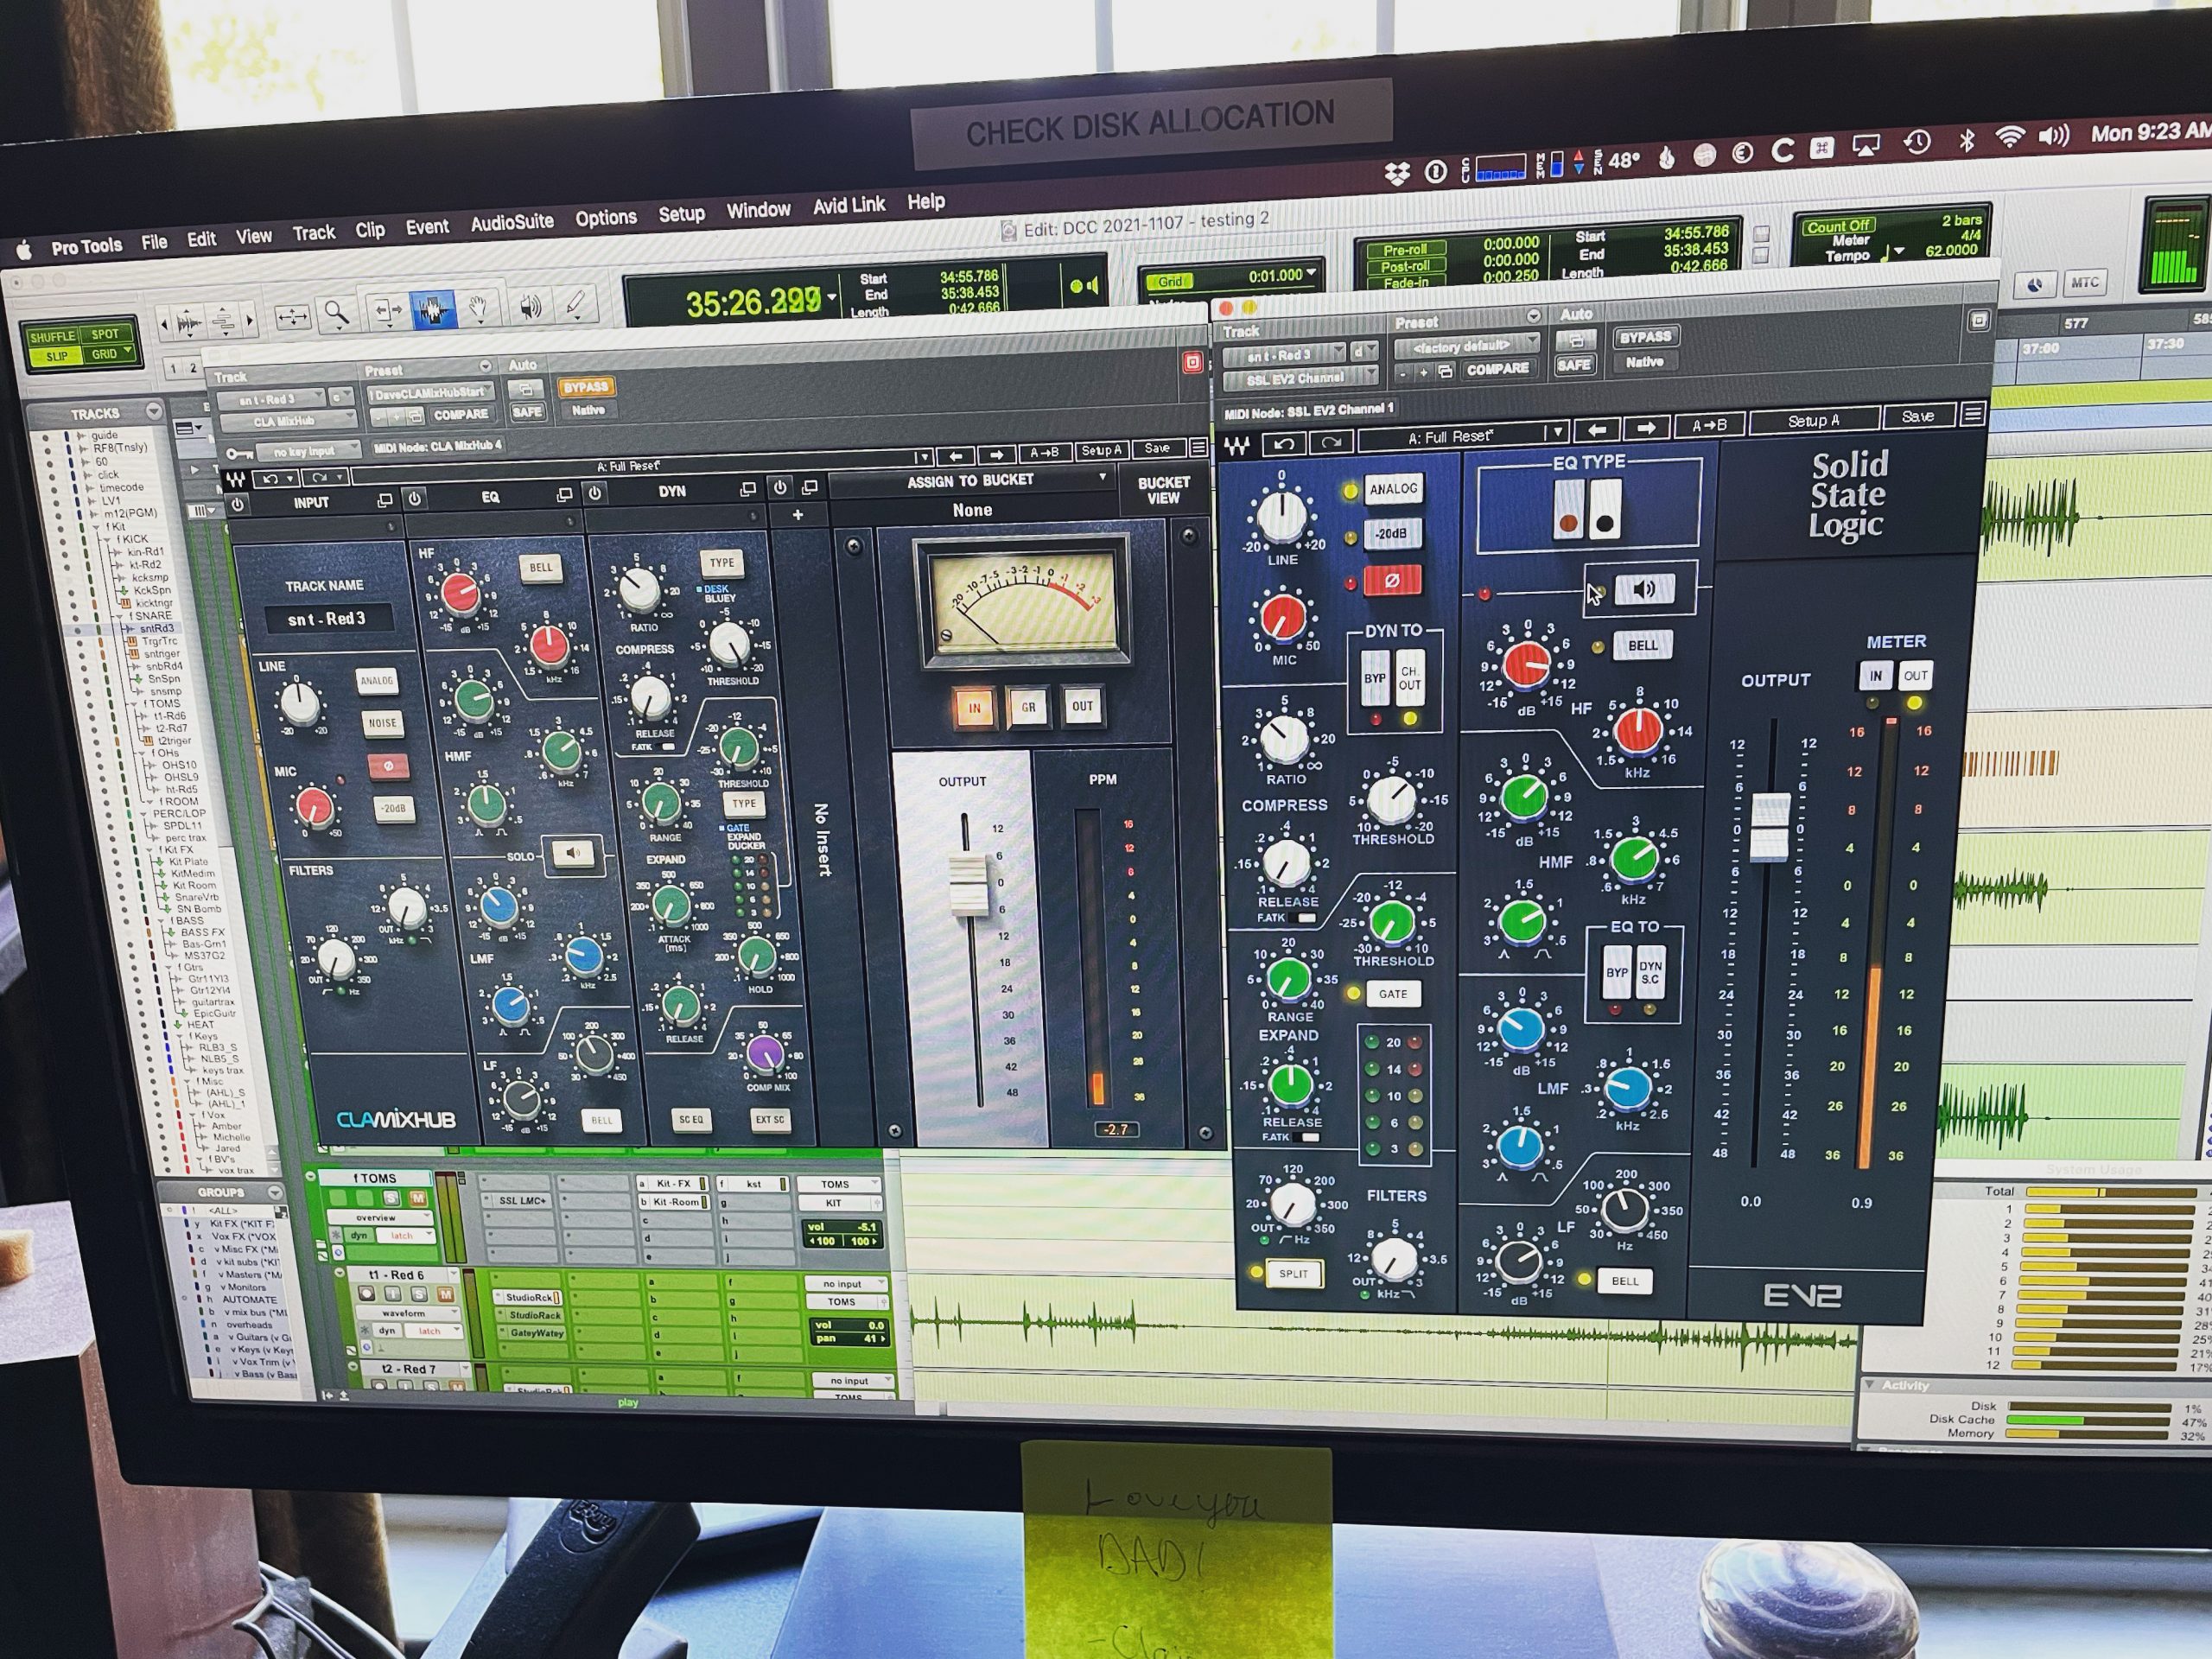
Task: Click phase invert button in CLA MixHub
Action: (x=387, y=767)
